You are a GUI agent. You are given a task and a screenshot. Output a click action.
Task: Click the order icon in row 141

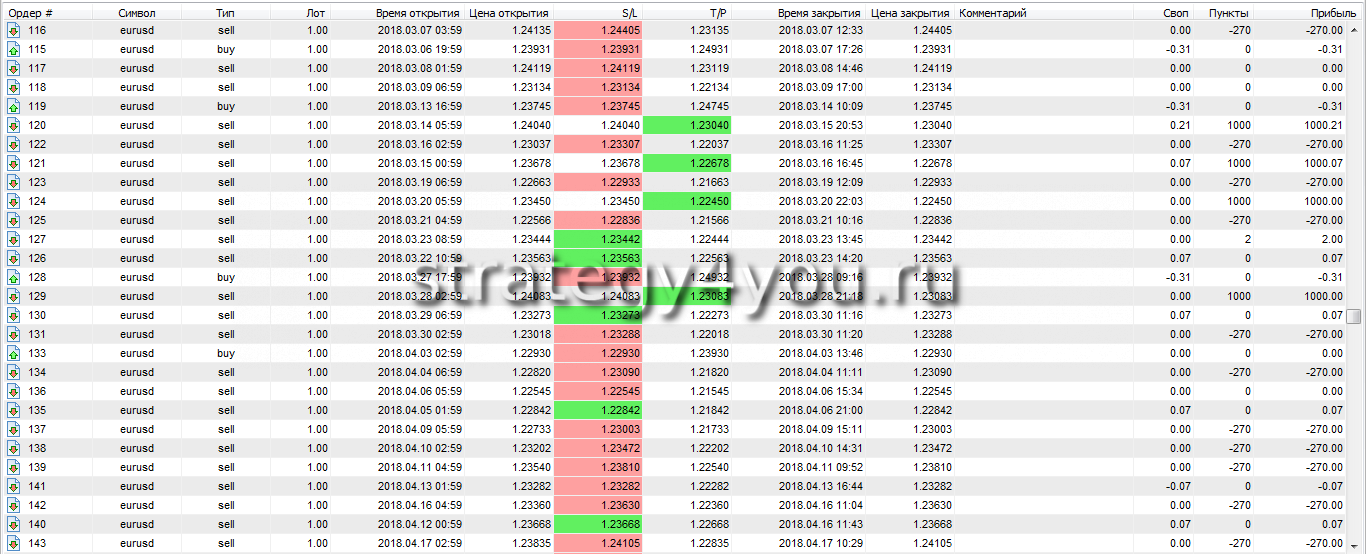(x=13, y=487)
